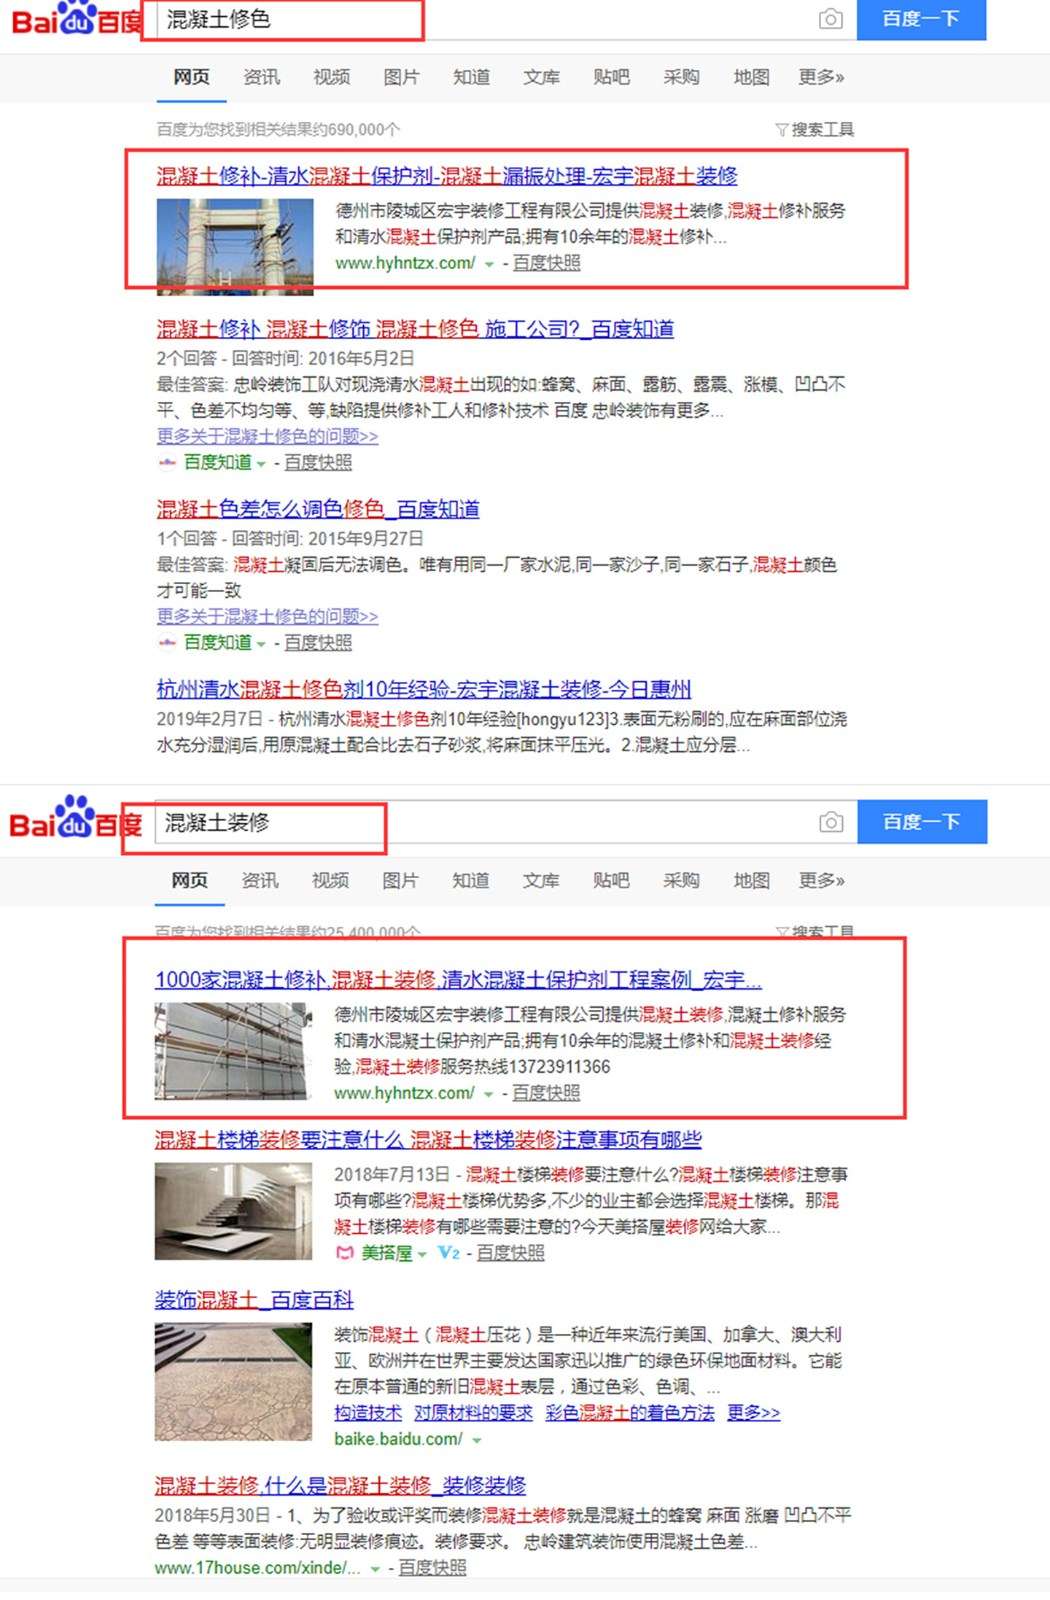Expand the arrow next to baike.baidu.com
Viewport: 1050px width, 1600px height.
coord(476,1440)
